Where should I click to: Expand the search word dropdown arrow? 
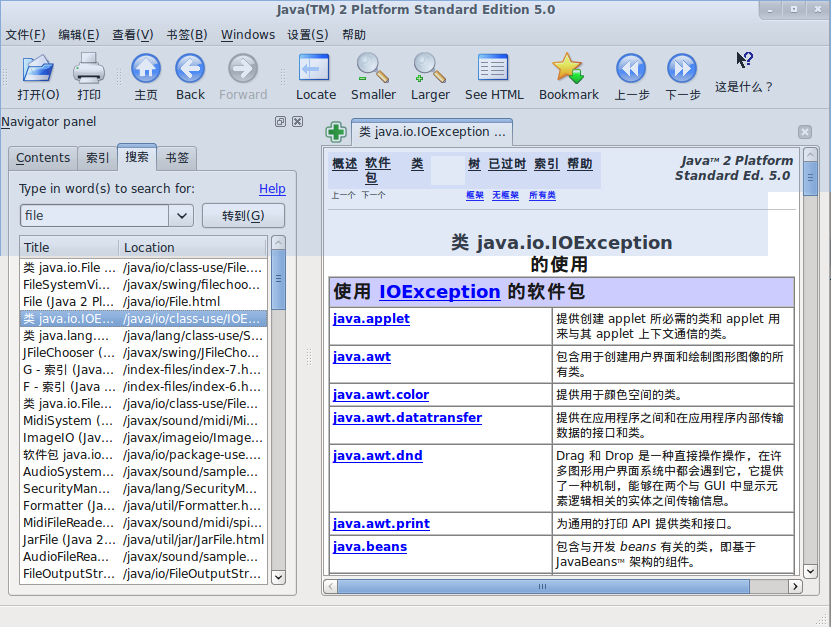(181, 215)
